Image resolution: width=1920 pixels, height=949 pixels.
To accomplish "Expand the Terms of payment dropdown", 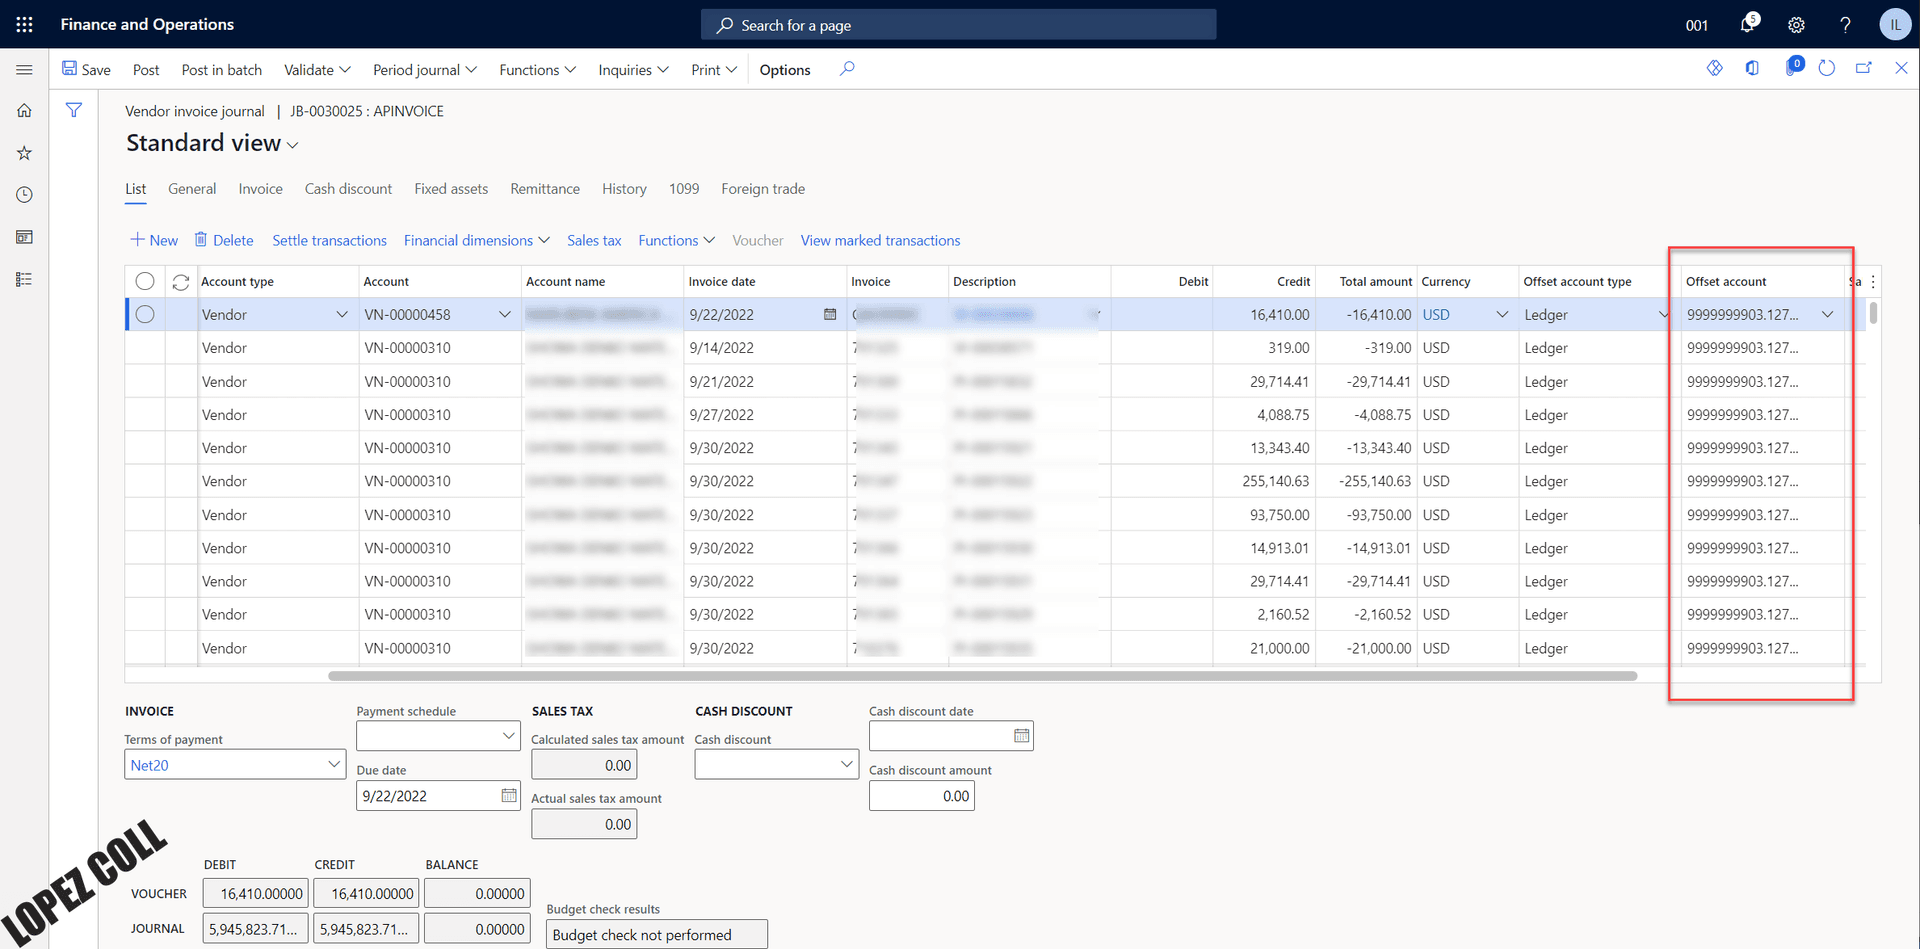I will click(x=334, y=765).
